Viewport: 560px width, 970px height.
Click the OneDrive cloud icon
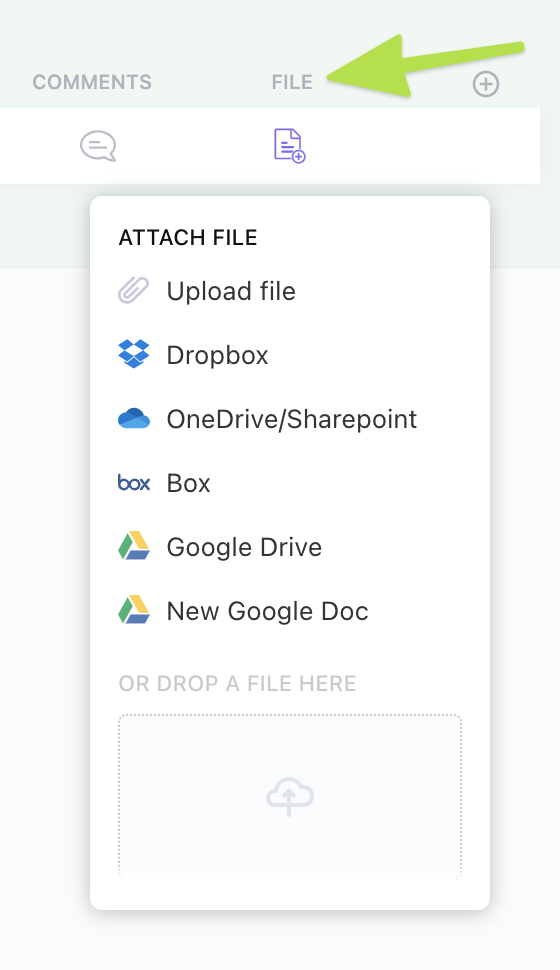[134, 419]
